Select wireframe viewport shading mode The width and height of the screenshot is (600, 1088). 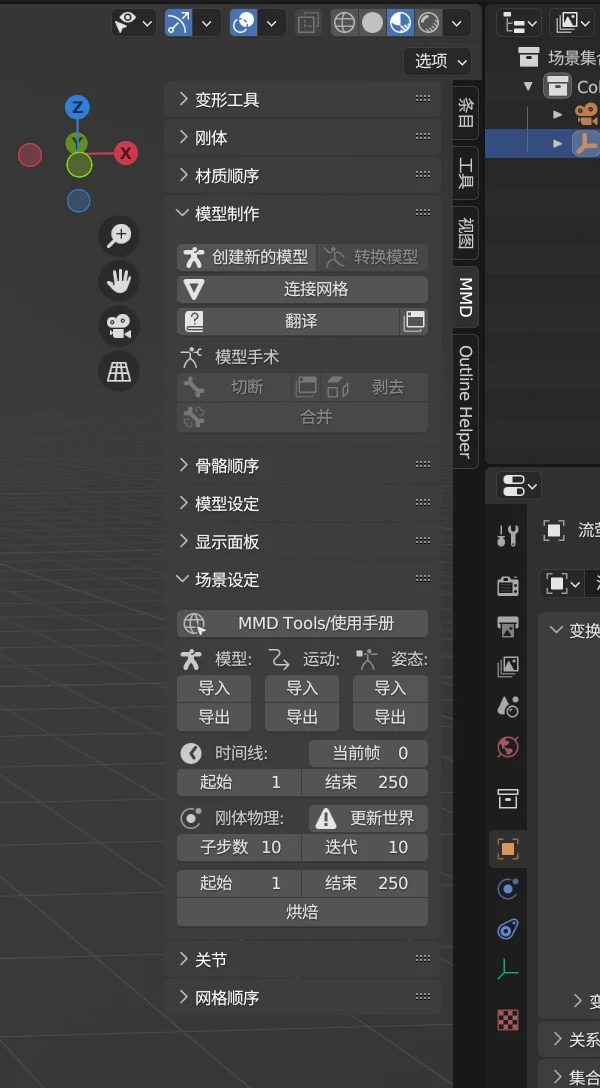click(x=344, y=22)
